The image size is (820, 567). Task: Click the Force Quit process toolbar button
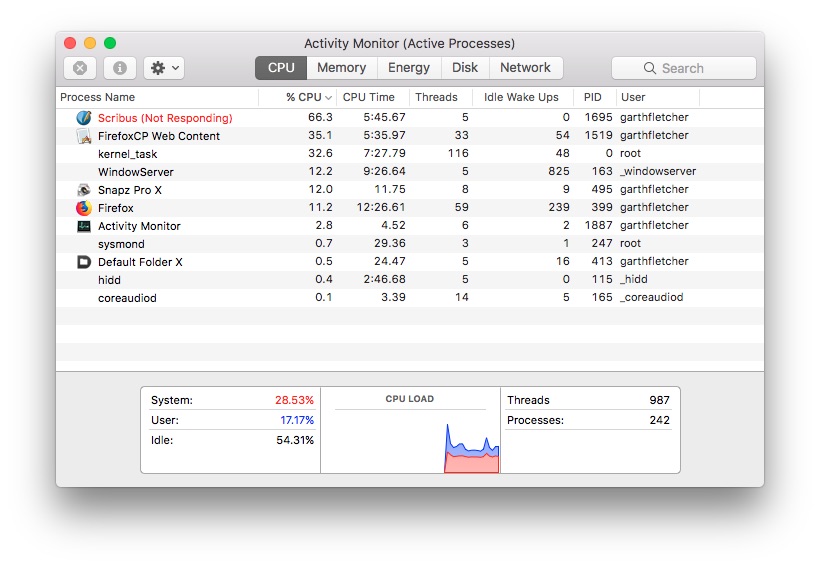(x=80, y=68)
